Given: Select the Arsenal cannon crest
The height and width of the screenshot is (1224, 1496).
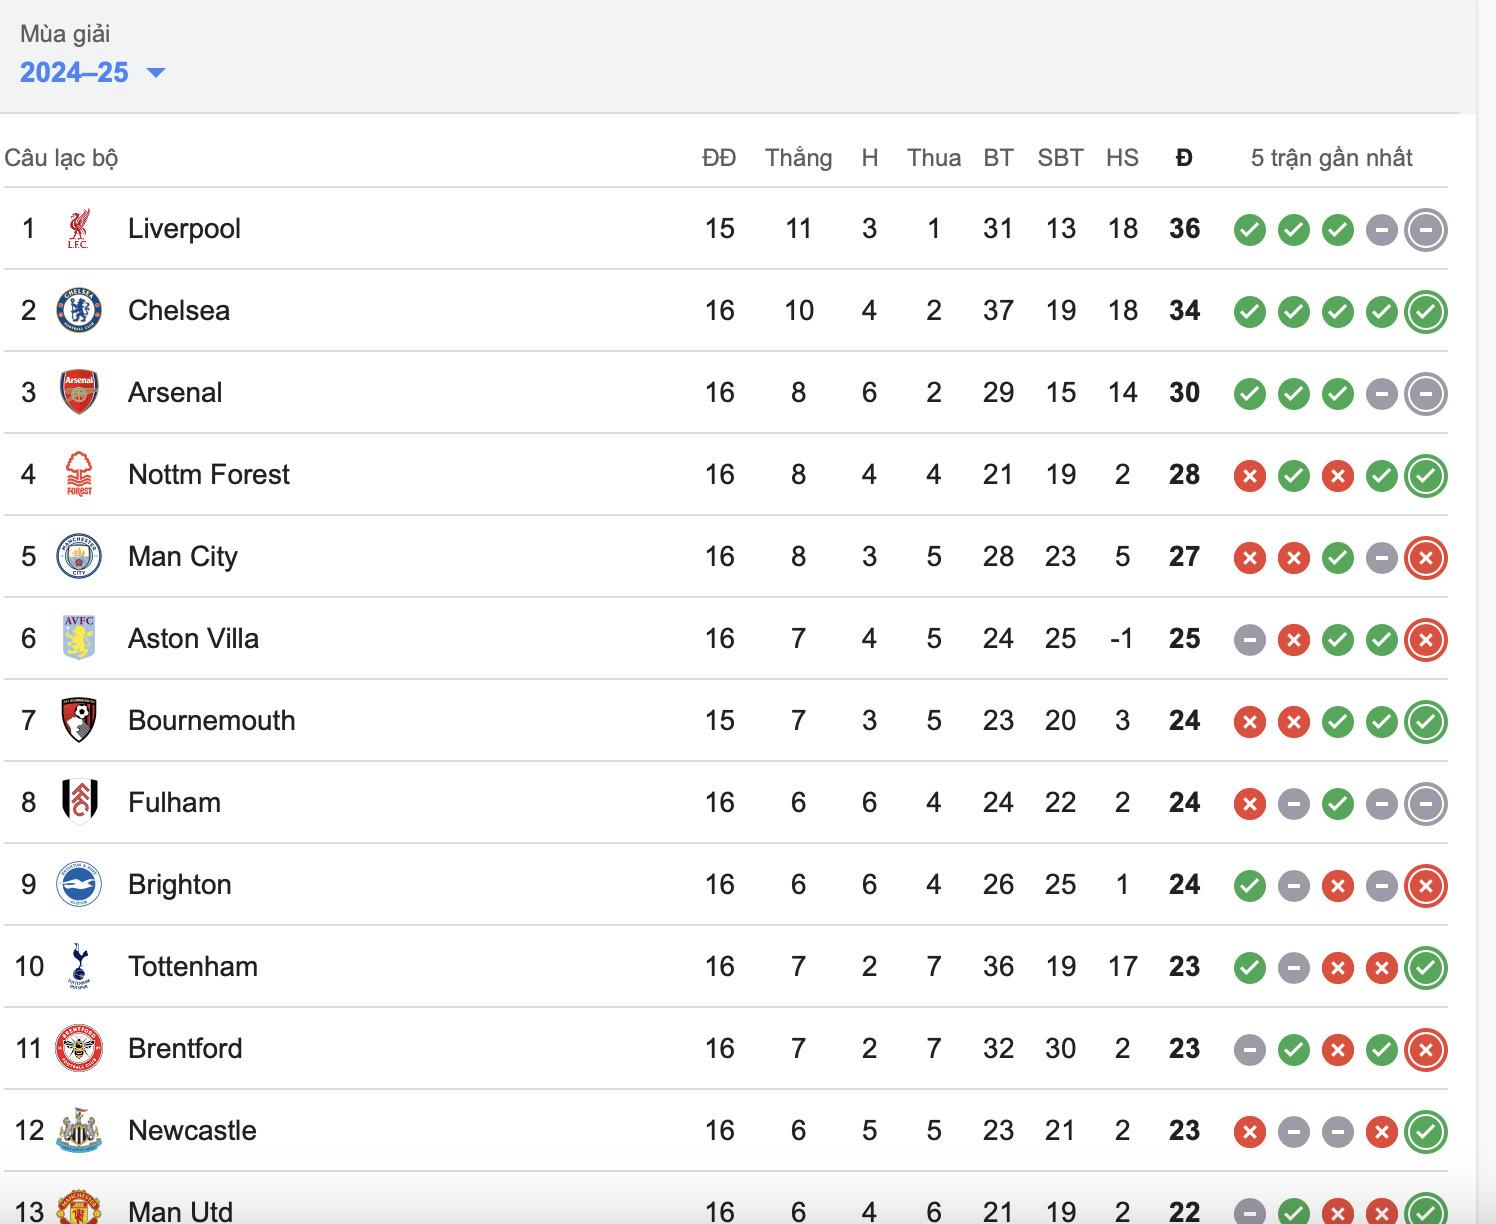Looking at the screenshot, I should (78, 392).
